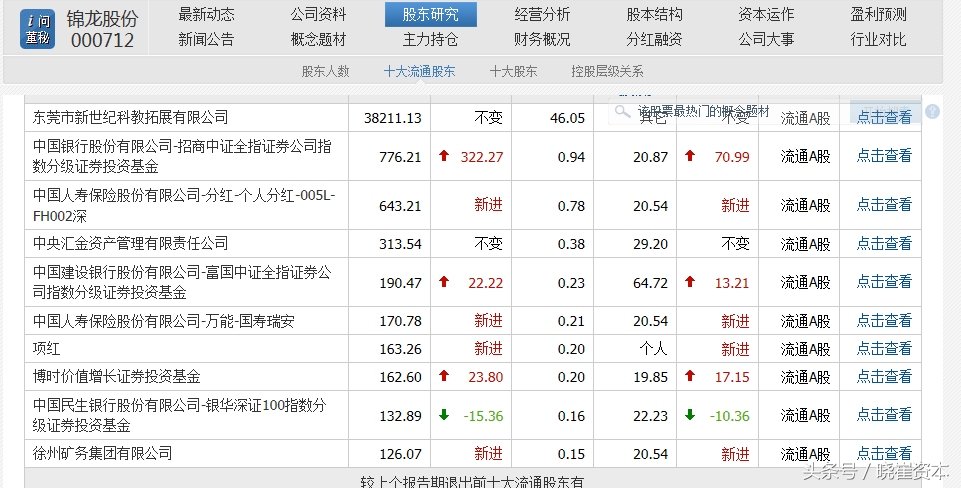Open the 主力持仓 tab
Screen dimensions: 961x488
tap(430, 40)
